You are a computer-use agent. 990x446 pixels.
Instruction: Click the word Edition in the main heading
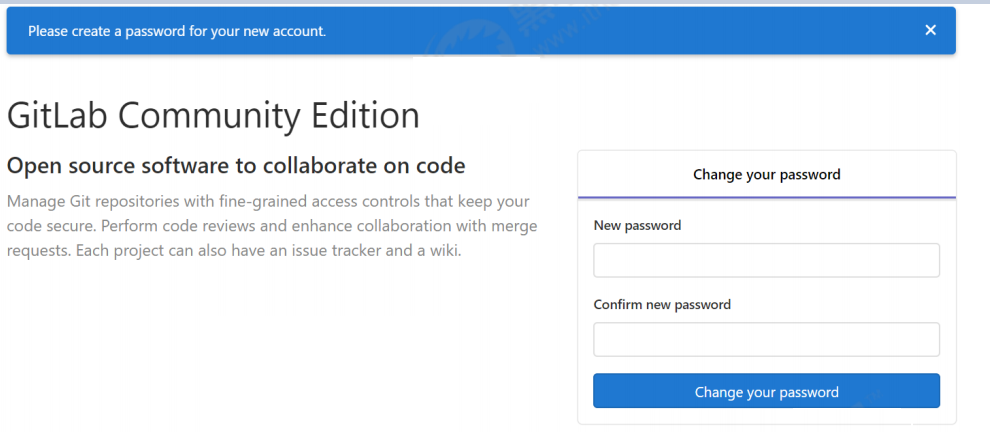[x=366, y=116]
